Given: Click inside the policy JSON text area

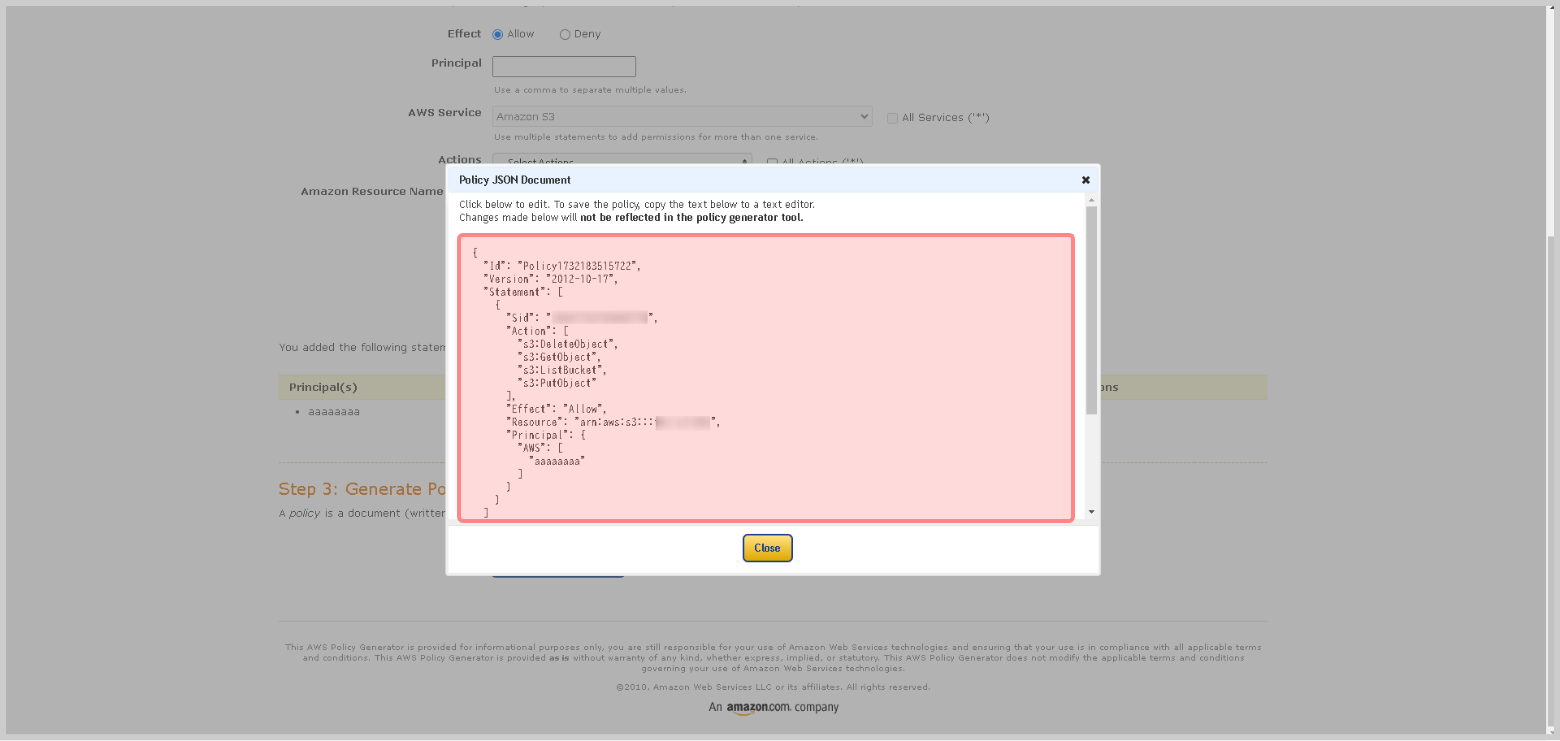Looking at the screenshot, I should tap(766, 378).
